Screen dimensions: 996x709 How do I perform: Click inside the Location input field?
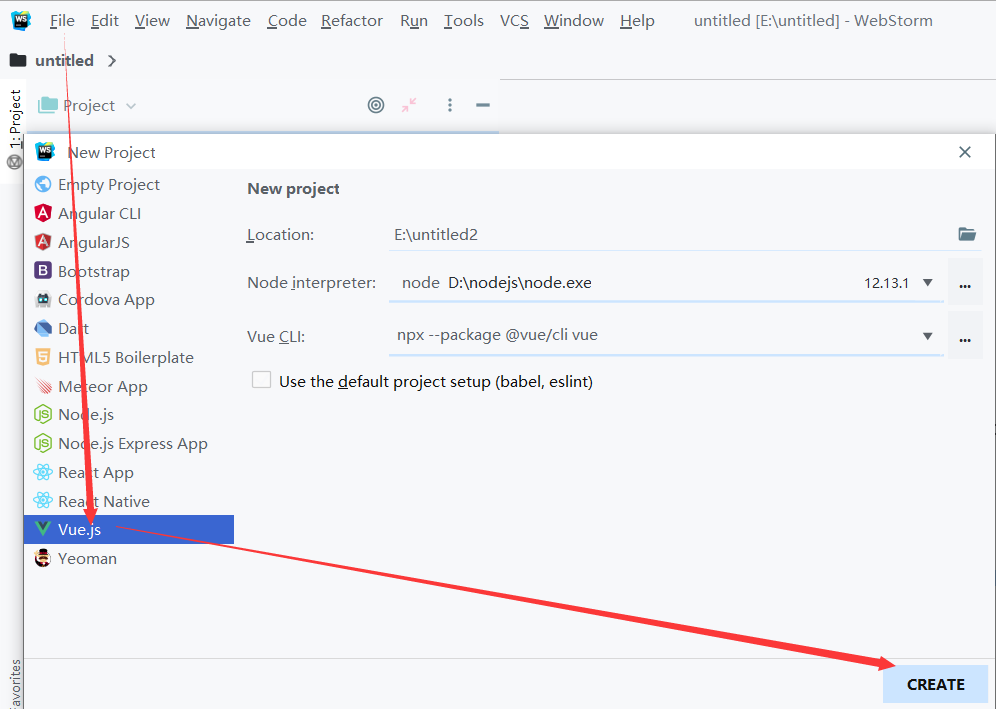point(600,234)
